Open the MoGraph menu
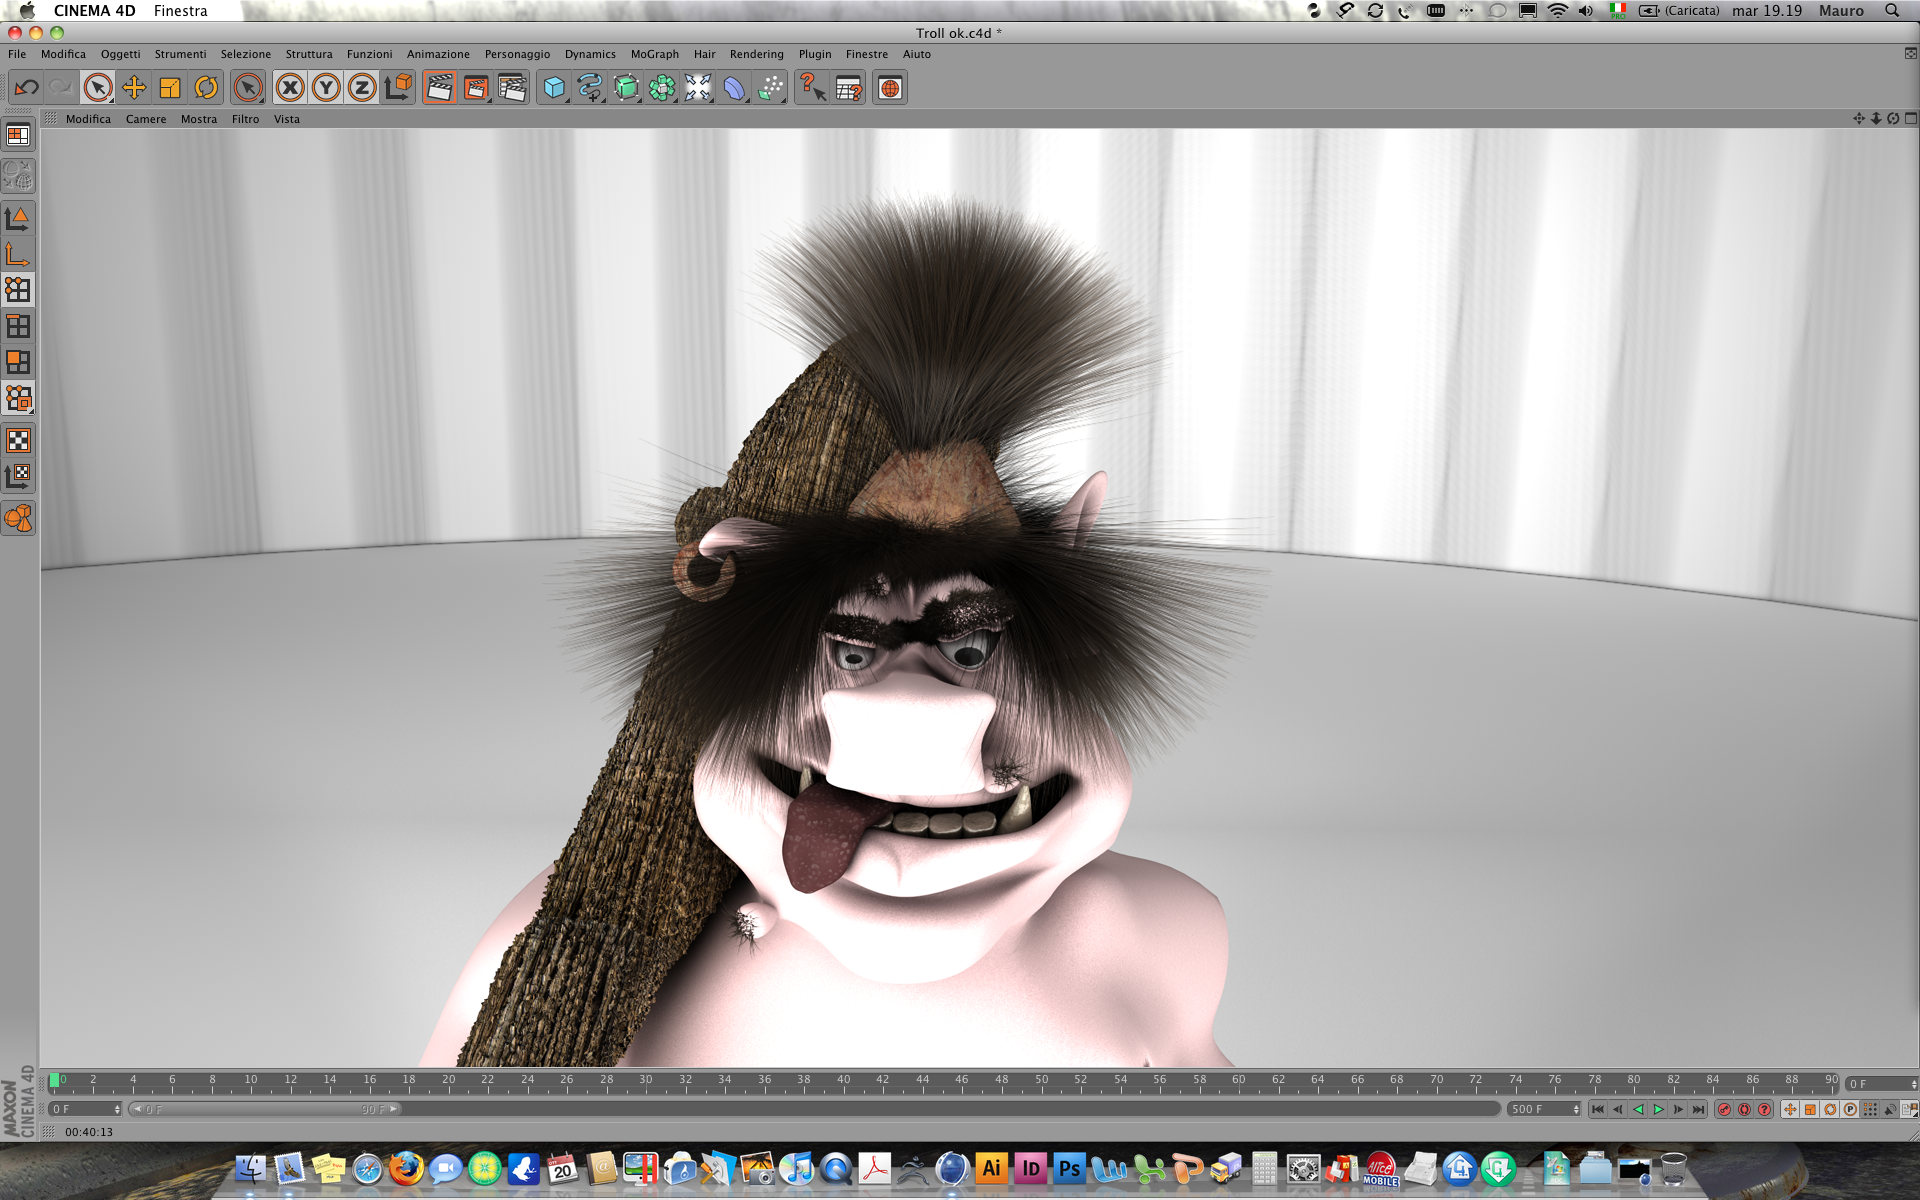The width and height of the screenshot is (1920, 1200). tap(654, 54)
